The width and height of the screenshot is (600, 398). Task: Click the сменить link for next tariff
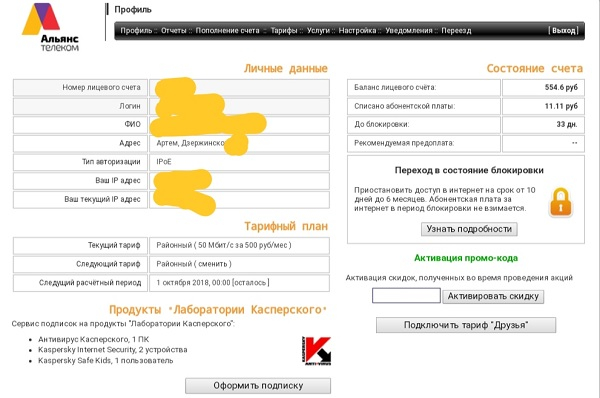click(214, 264)
